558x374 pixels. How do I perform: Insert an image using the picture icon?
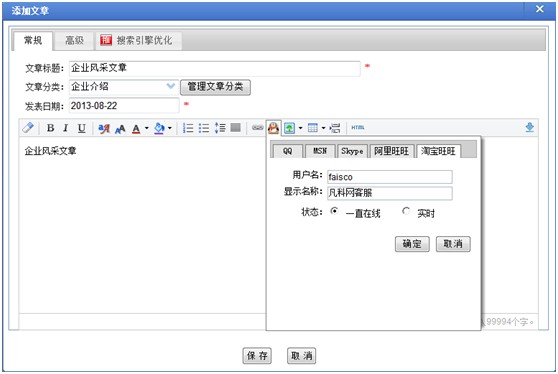pos(289,128)
